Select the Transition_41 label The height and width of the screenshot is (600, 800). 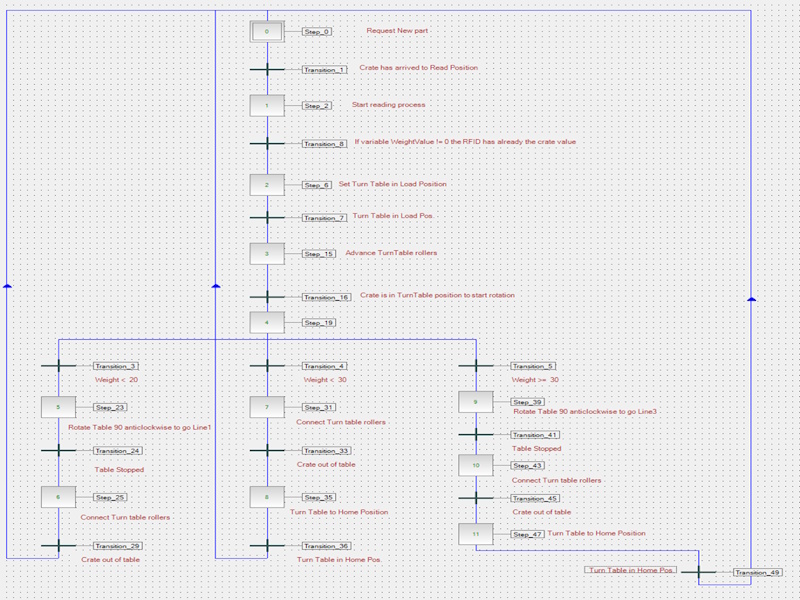[x=535, y=435]
